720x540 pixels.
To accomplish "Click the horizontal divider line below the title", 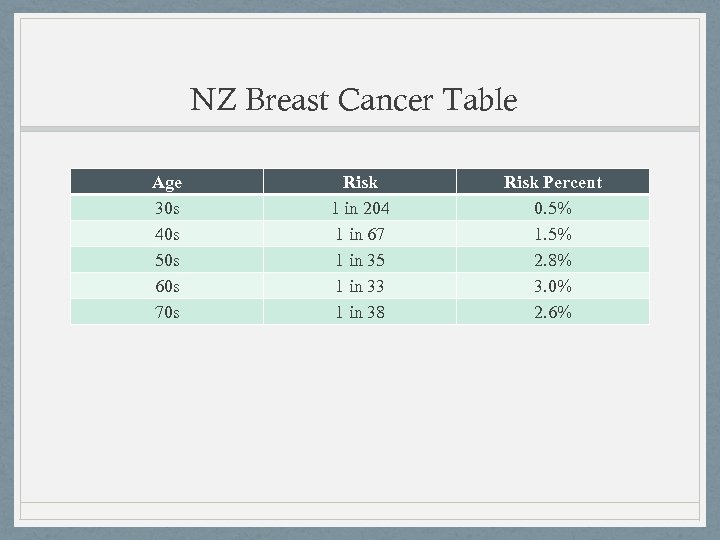I will click(360, 129).
